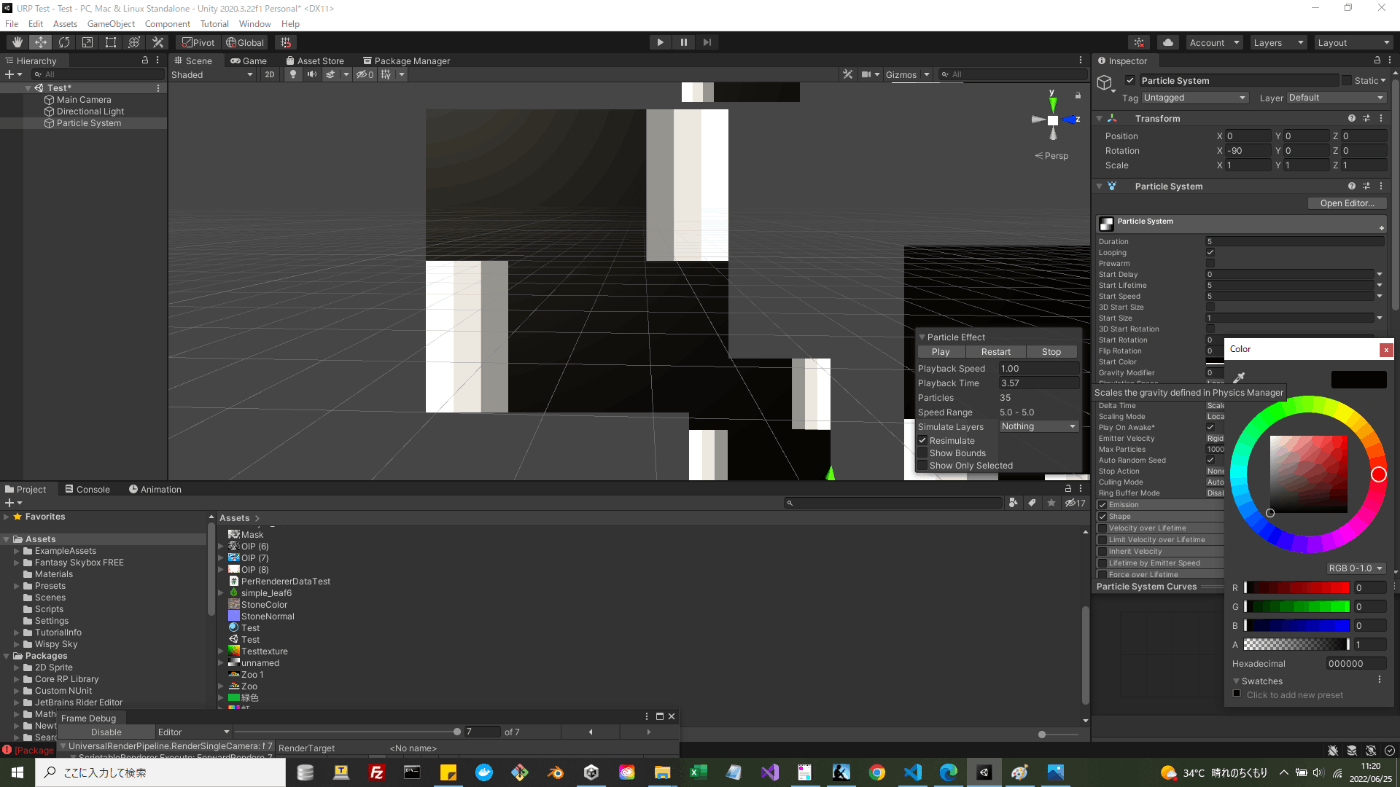The image size is (1400, 787).
Task: Open the Tag Untagged dropdown
Action: coord(1195,98)
